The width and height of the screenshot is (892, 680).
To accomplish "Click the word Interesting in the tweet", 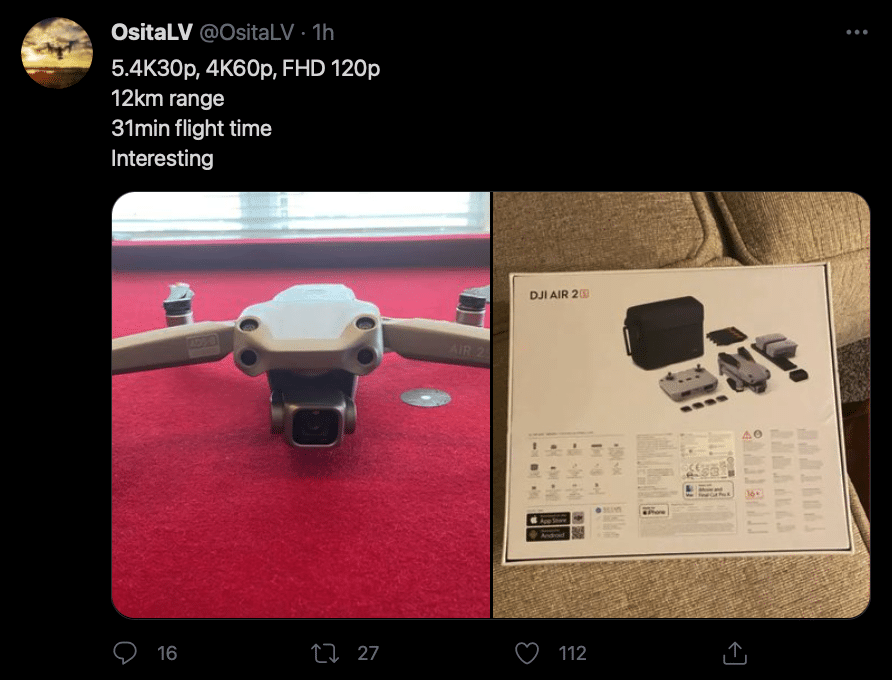I will [x=163, y=158].
